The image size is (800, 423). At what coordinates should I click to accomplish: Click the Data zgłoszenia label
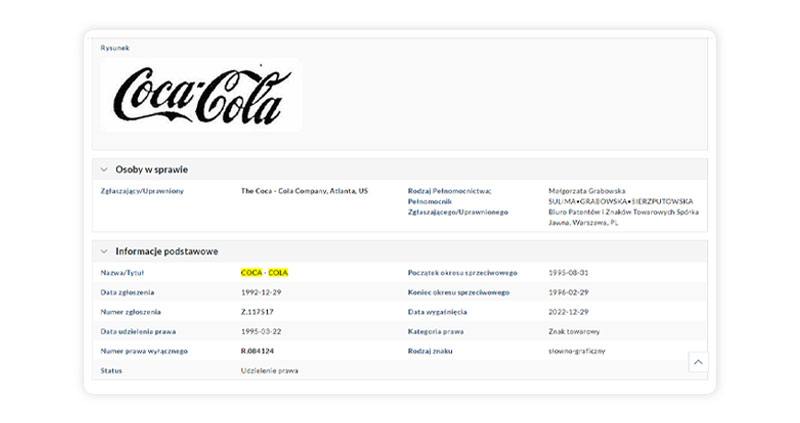[x=127, y=292]
